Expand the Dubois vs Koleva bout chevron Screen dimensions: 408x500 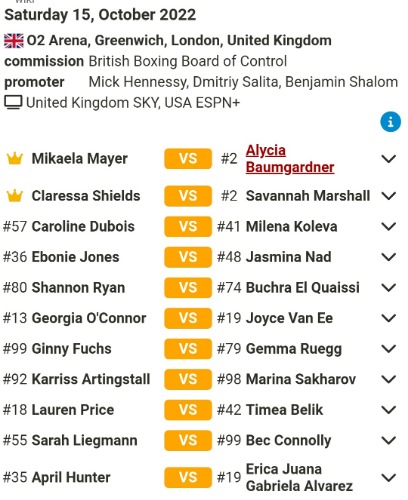point(388,227)
